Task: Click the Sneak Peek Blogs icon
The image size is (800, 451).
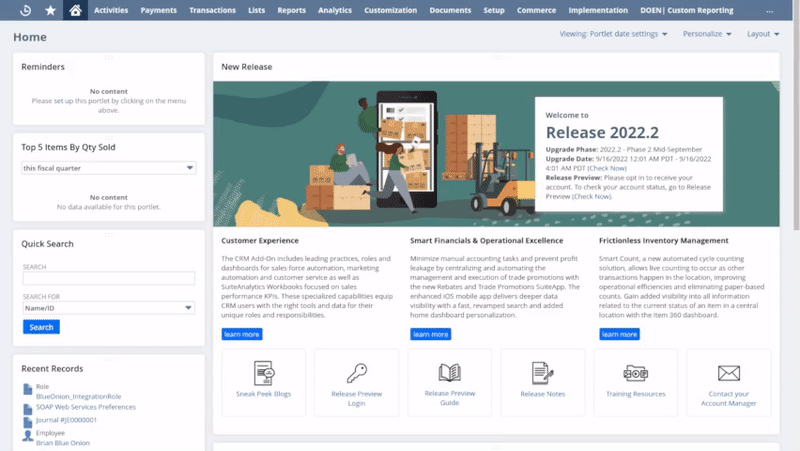Action: pos(264,373)
